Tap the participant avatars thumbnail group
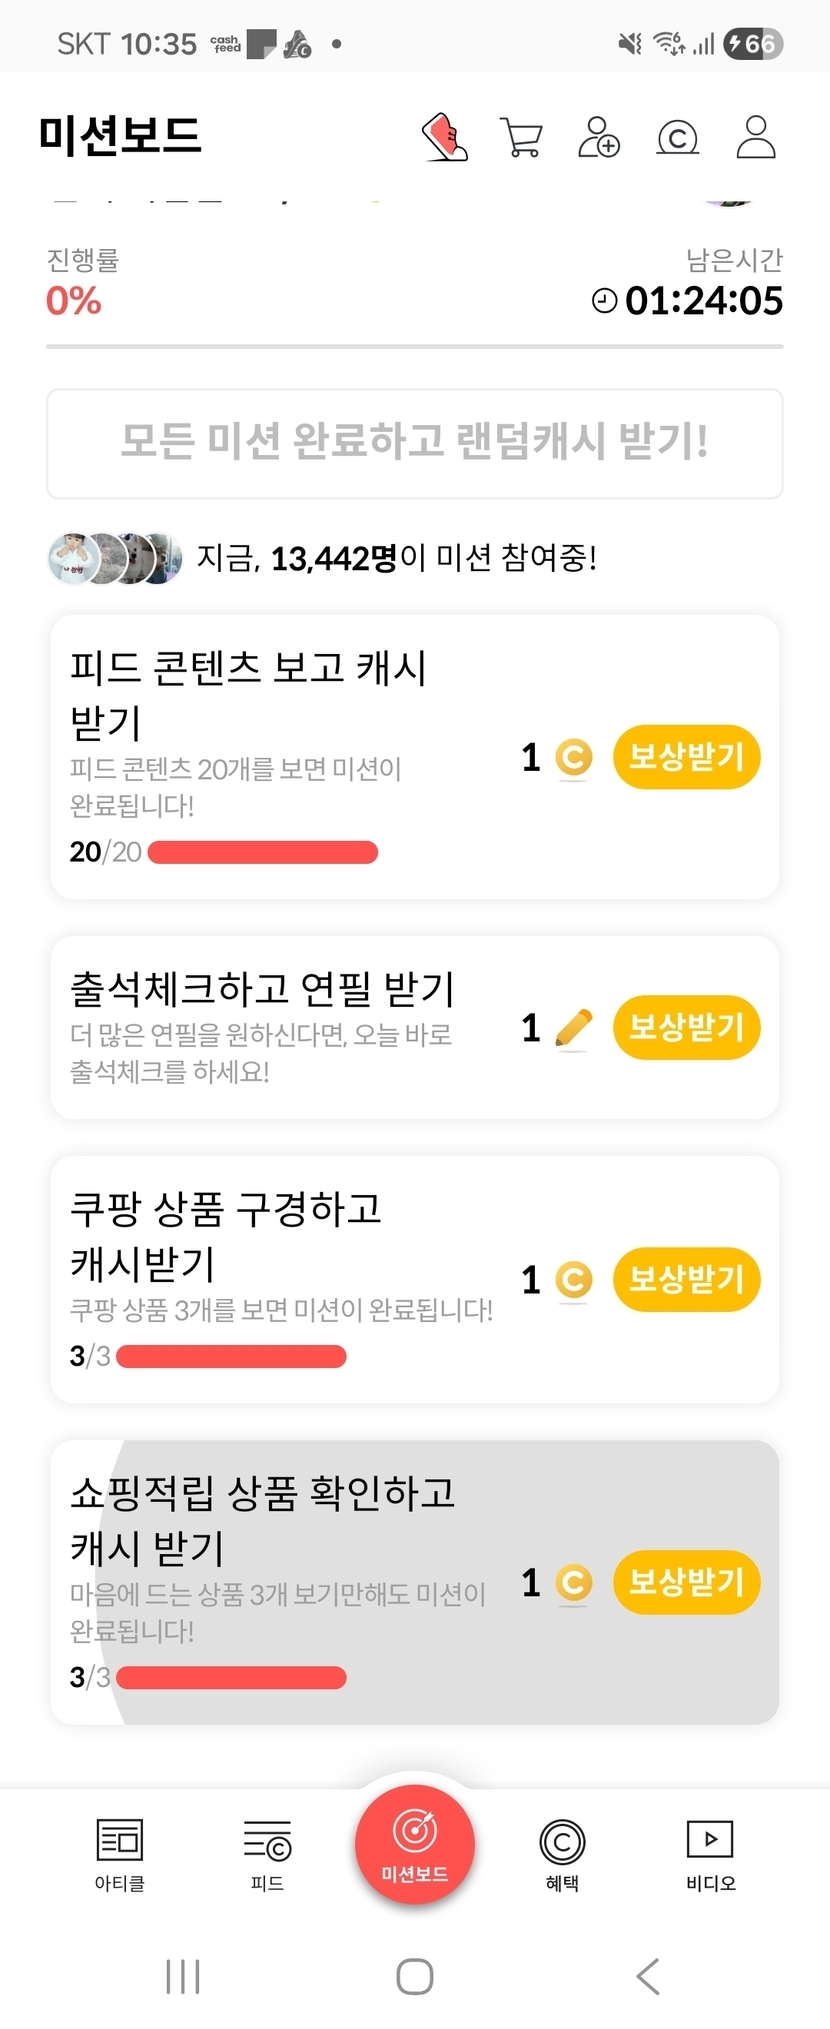 point(115,558)
